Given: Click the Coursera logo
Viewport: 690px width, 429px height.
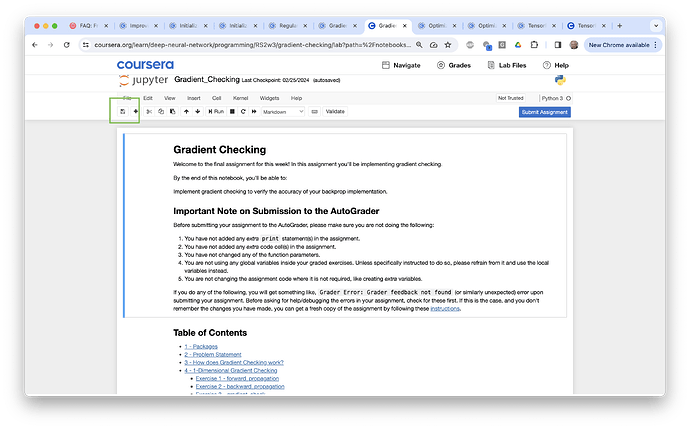Looking at the screenshot, I should tap(145, 65).
